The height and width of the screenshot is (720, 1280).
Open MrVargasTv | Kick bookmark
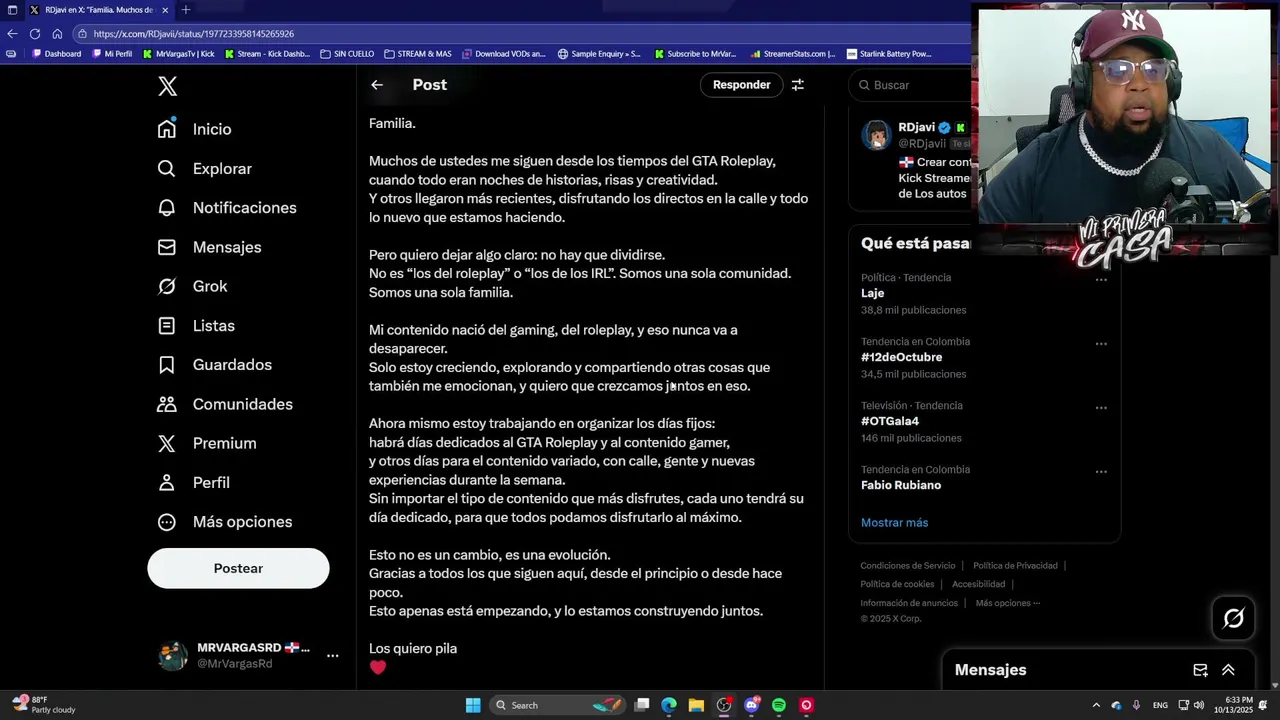pos(178,54)
